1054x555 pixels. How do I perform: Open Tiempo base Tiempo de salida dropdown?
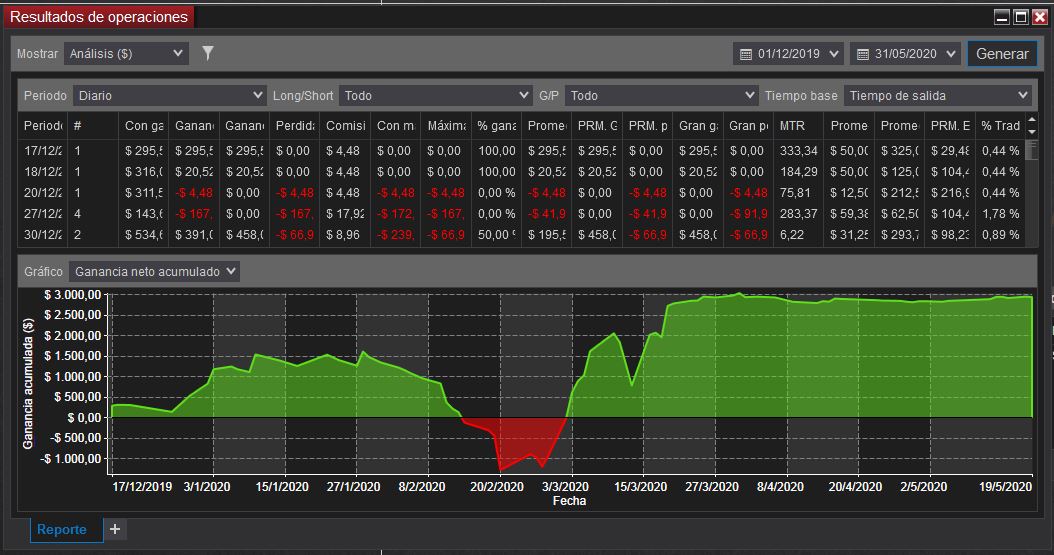point(937,95)
